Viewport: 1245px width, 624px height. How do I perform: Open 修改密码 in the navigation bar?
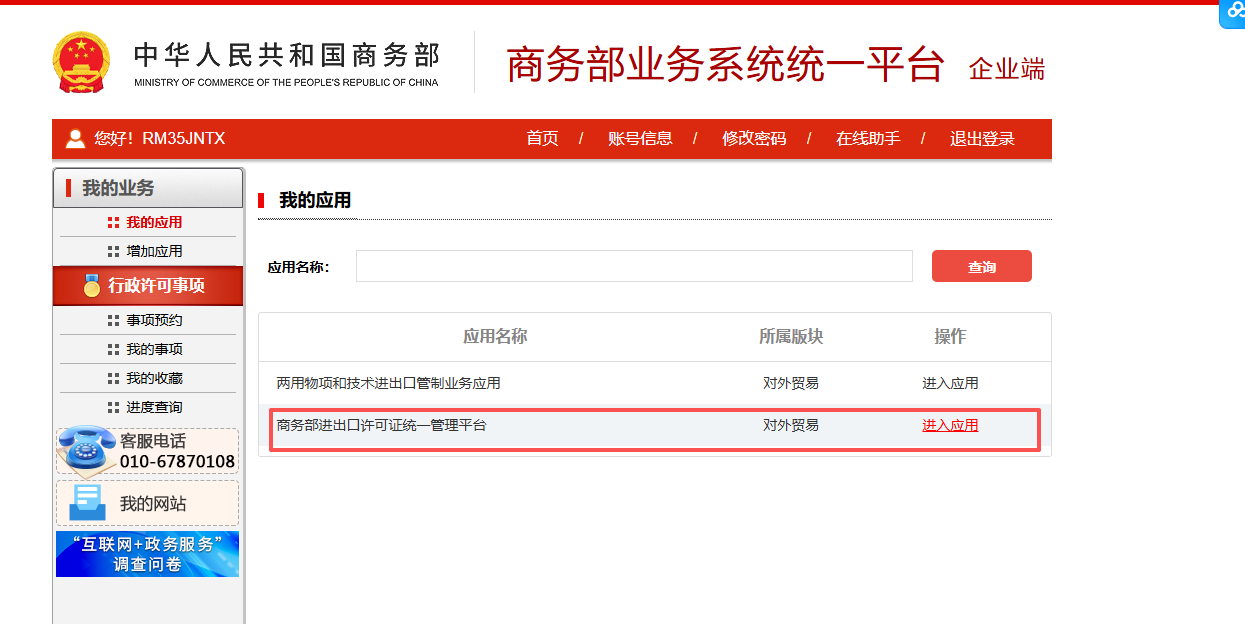tap(754, 139)
